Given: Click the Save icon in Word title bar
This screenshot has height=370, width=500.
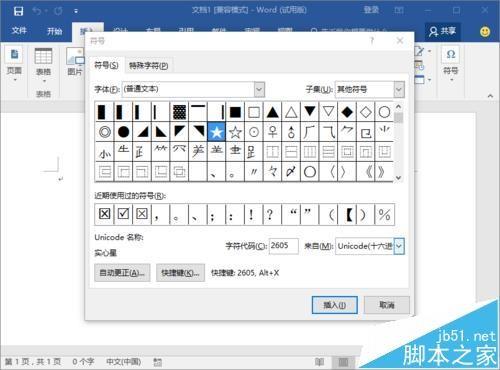Looking at the screenshot, I should coord(18,11).
